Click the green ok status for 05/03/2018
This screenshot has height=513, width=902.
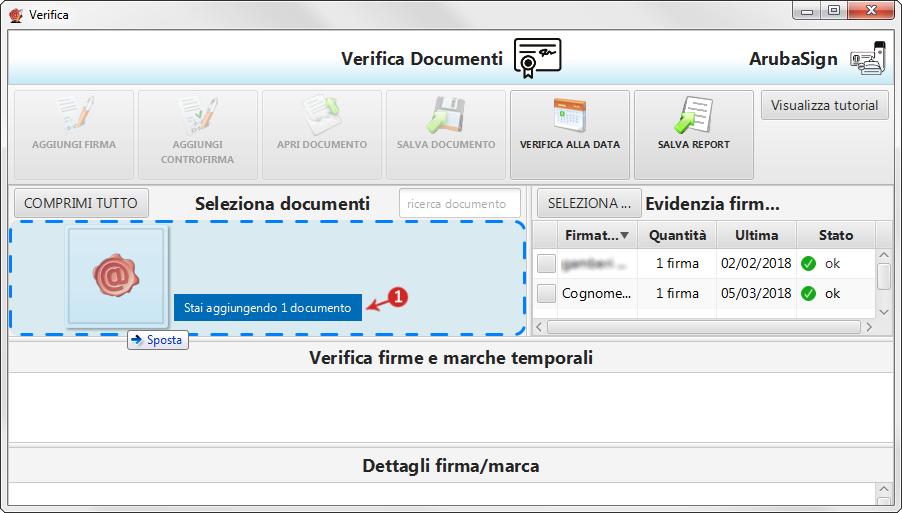coord(808,294)
